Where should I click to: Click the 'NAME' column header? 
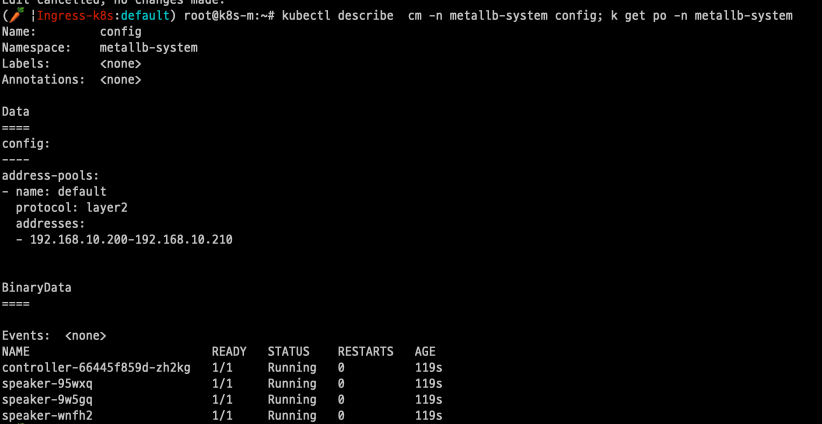pyautogui.click(x=16, y=352)
